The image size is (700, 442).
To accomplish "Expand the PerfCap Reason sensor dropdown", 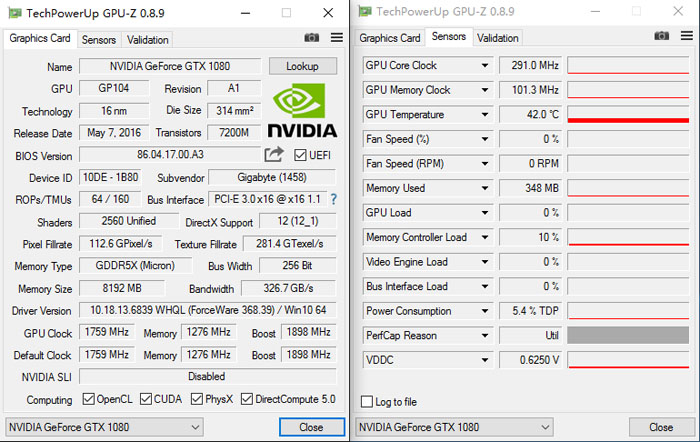I will [x=485, y=335].
